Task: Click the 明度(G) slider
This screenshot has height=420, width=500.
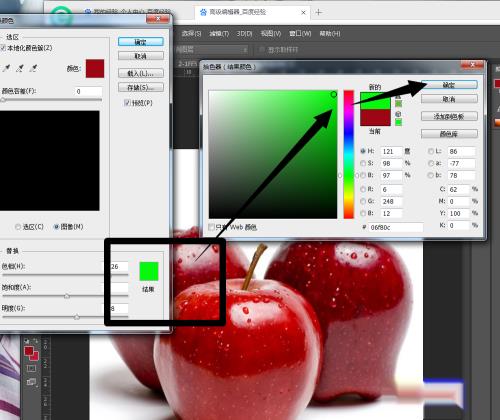Action: [x=65, y=317]
